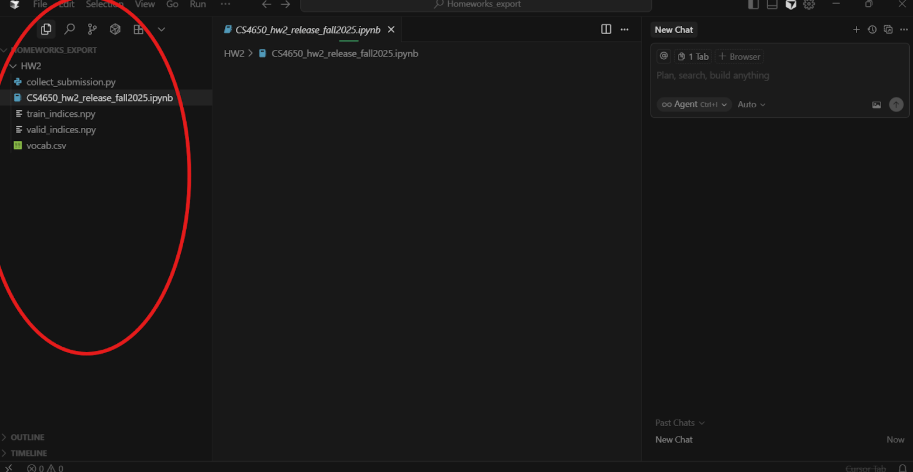
Task: Open collect_submission.py file
Action: [x=70, y=82]
